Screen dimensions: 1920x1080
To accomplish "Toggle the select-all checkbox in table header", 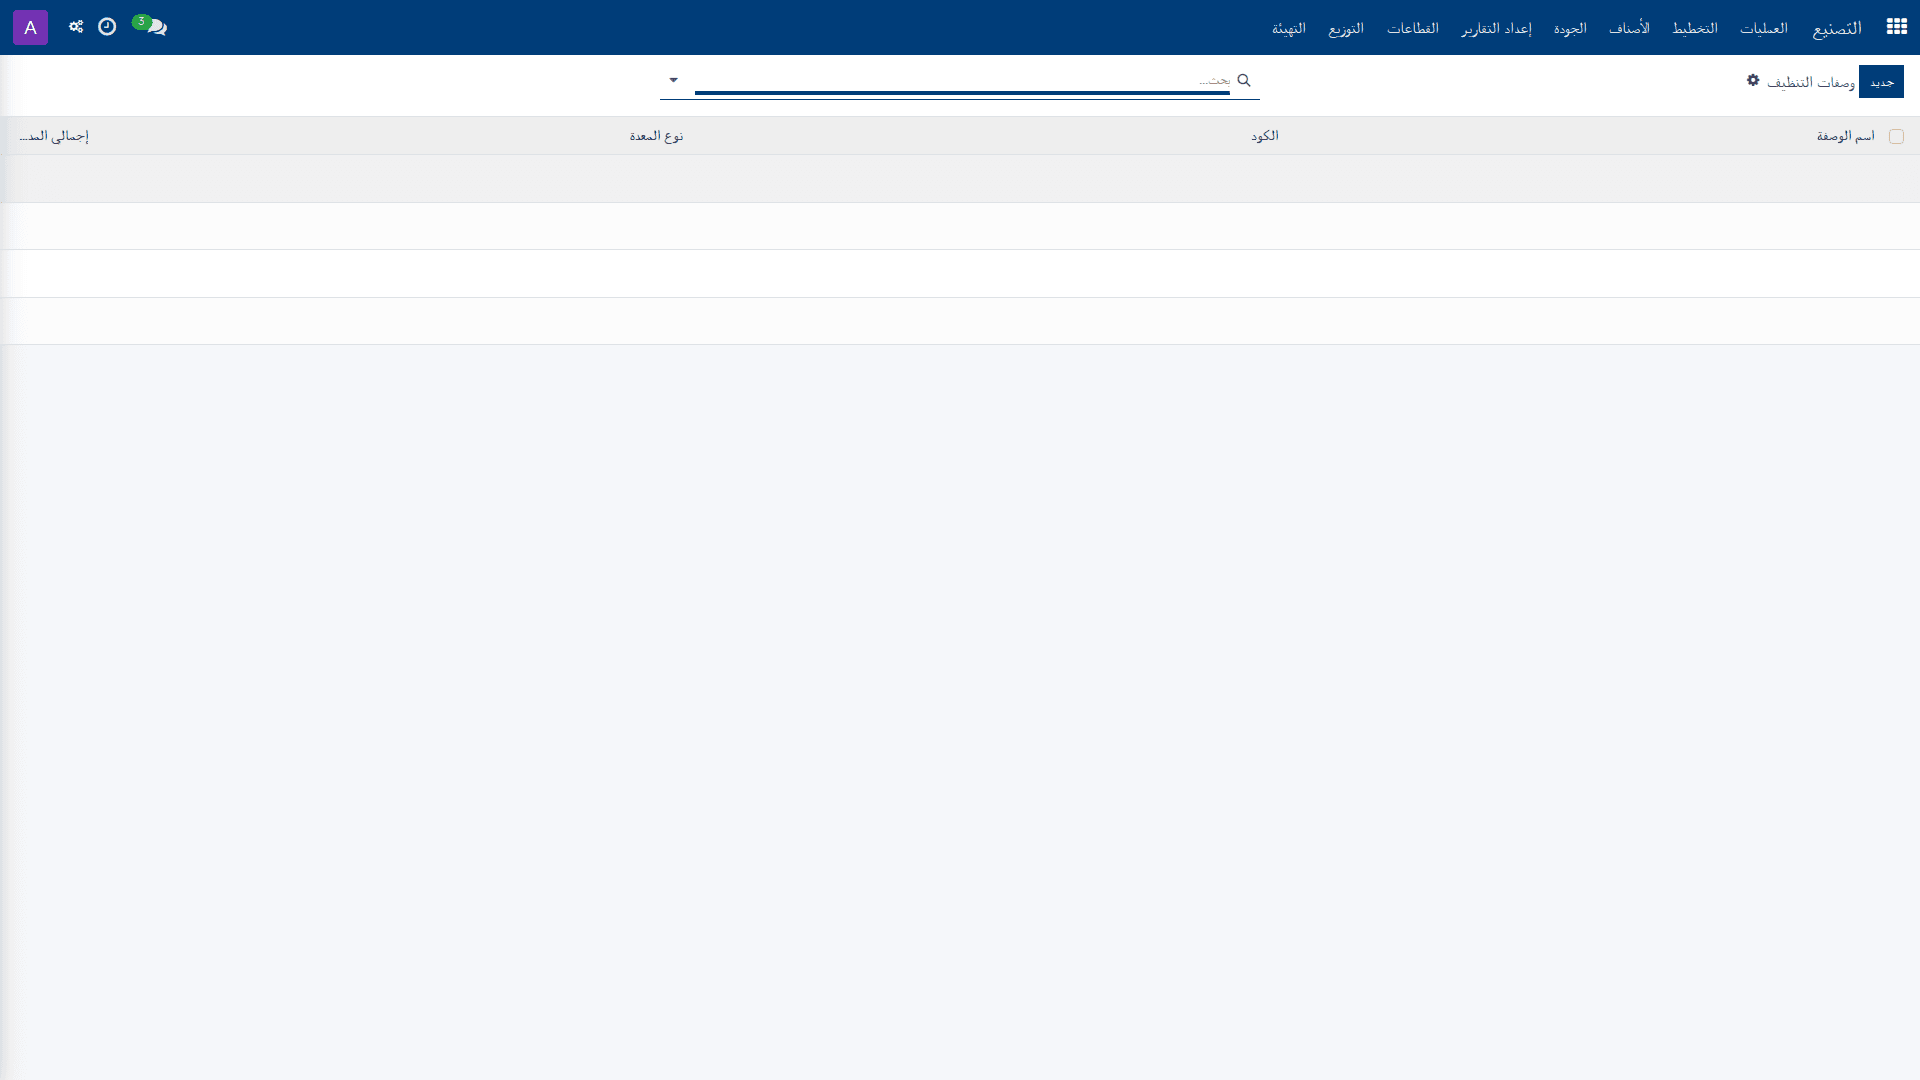I will [1896, 136].
